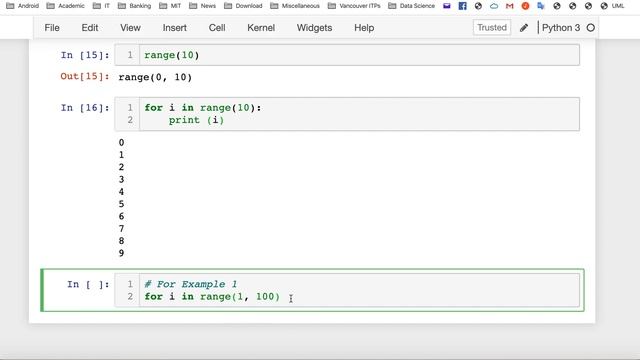Click the '# For Example 1' comment line
640x360 pixels.
tap(191, 284)
